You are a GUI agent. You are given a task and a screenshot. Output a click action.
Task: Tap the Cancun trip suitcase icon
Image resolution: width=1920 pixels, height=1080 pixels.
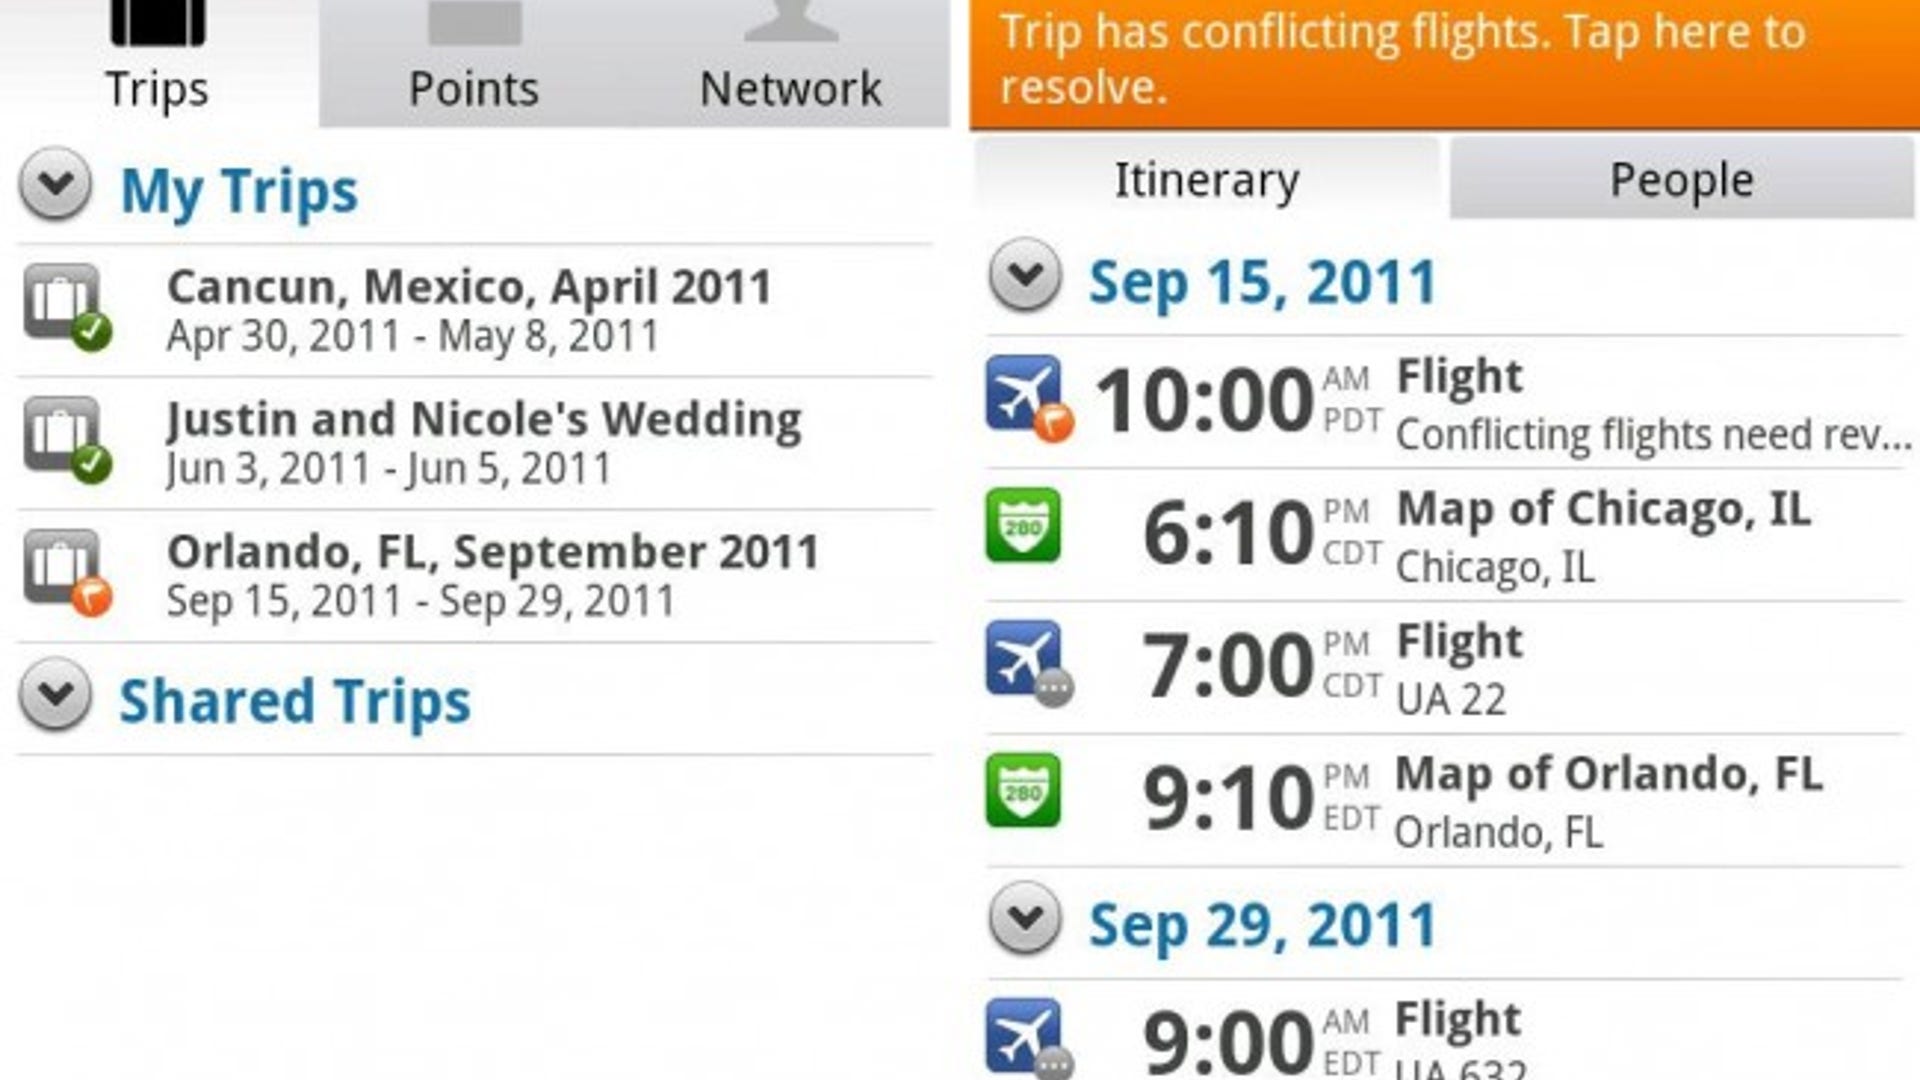(64, 304)
